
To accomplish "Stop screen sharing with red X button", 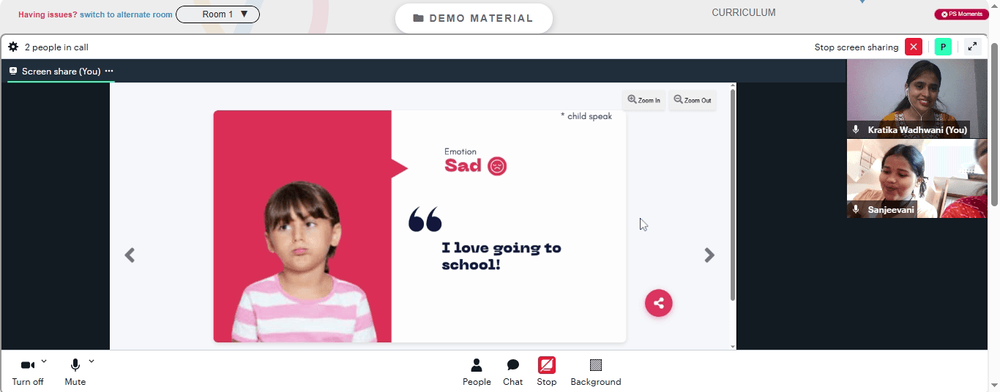I will coord(913,47).
